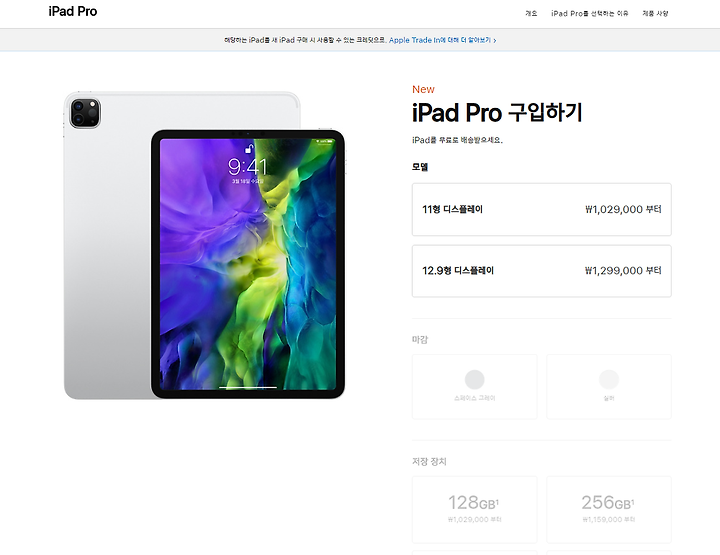Click the space gray color swatch circle

[474, 380]
